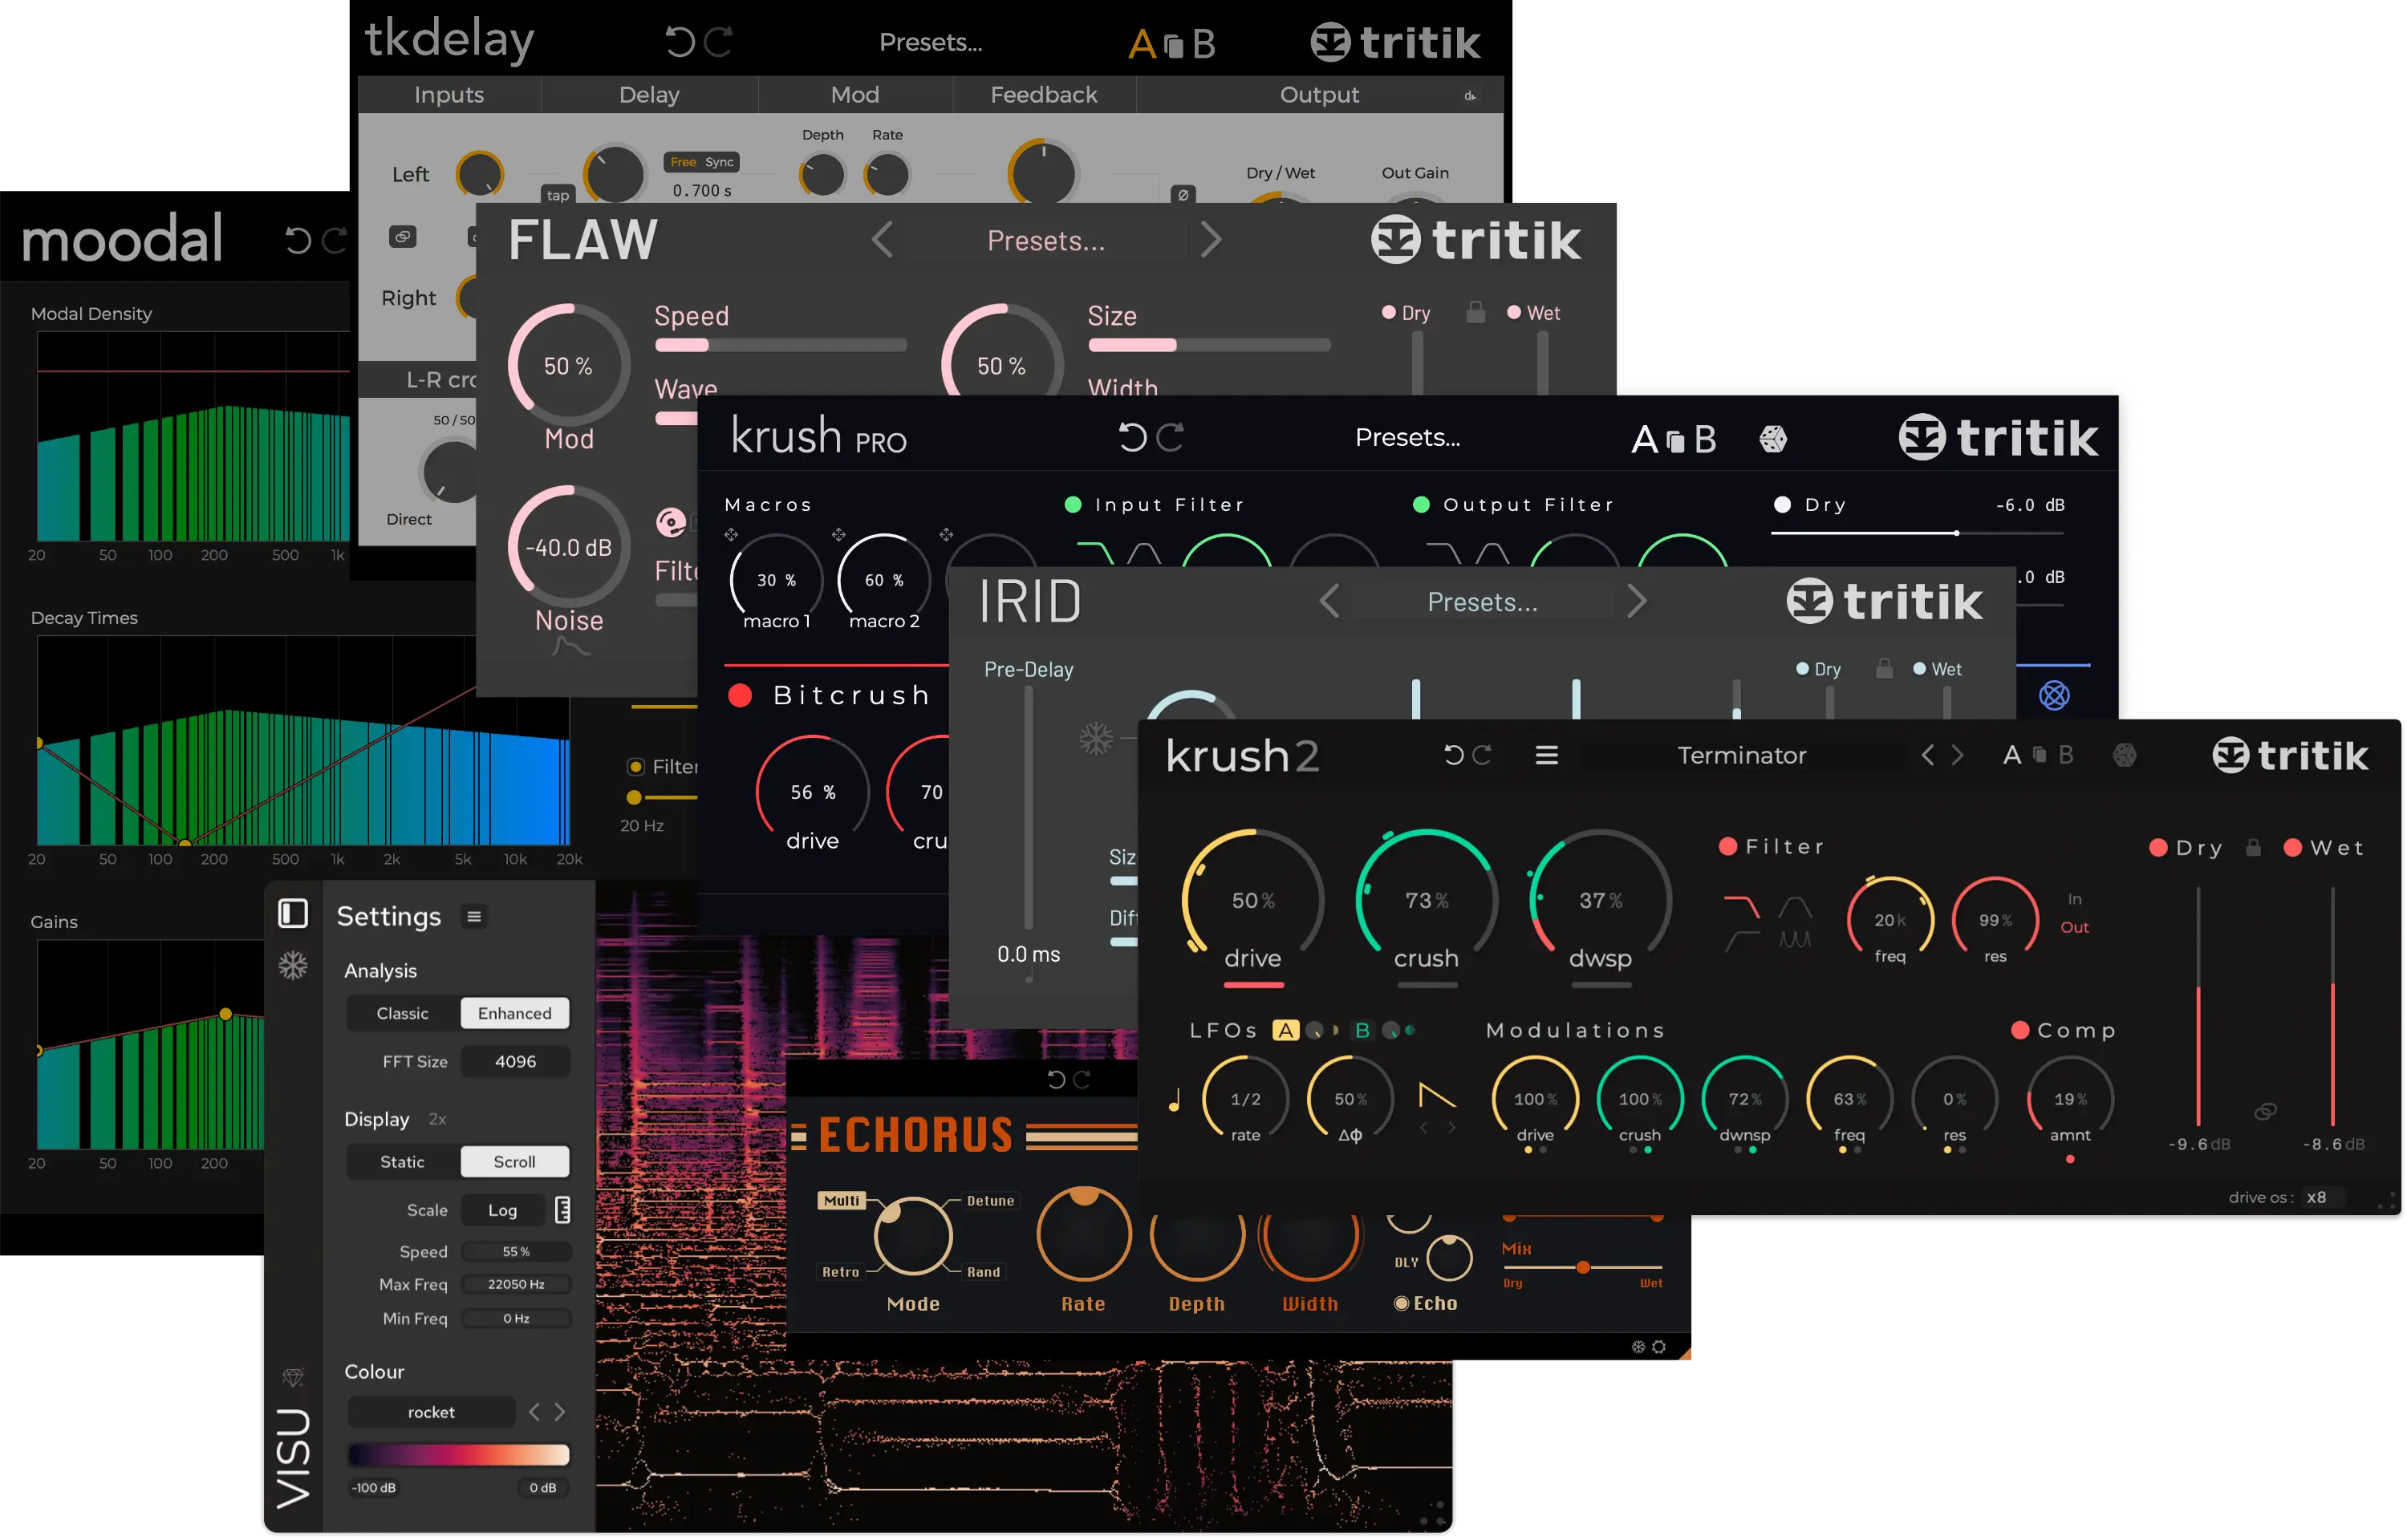Open the Presets menu in tkdelay
Screen dimensions: 2407x1540
(x=930, y=42)
